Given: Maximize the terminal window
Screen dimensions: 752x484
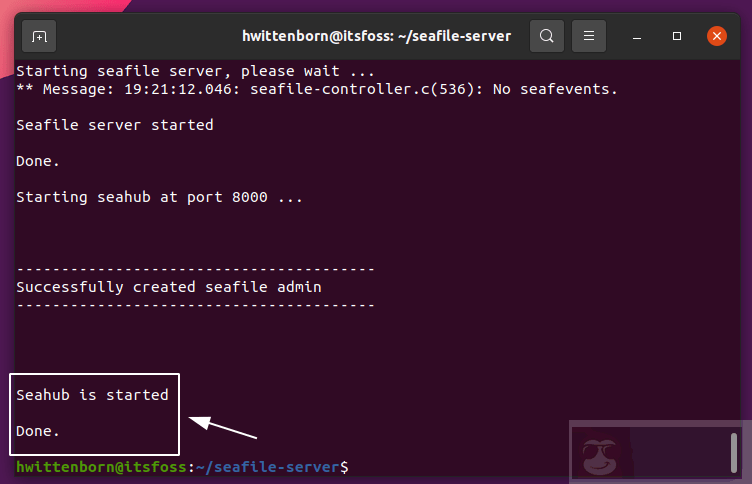Looking at the screenshot, I should 677,36.
